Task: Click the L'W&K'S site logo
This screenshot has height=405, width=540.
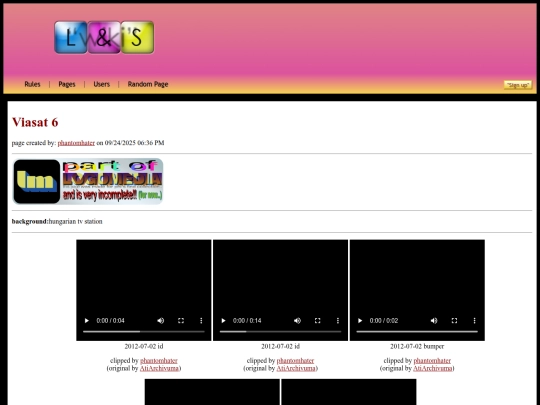Action: tap(104, 37)
